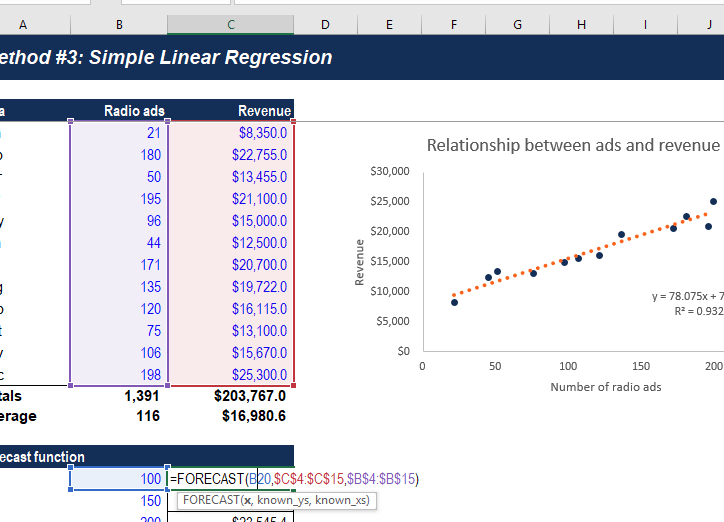Click the lowest scatter data point near $8,000
Viewport: 724px width, 522px height.
(x=454, y=303)
